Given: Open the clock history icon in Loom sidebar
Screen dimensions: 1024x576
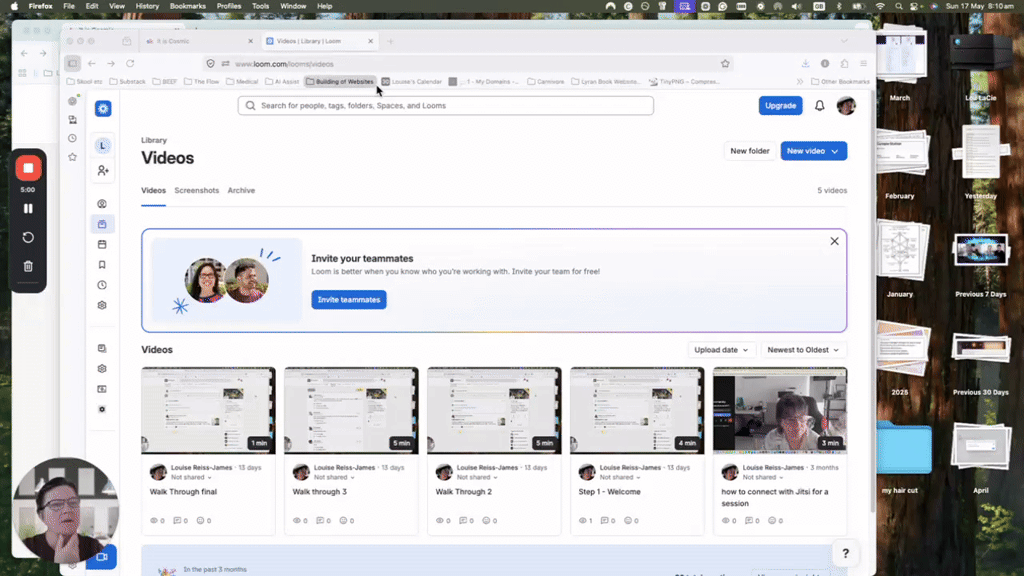Looking at the screenshot, I should (102, 285).
